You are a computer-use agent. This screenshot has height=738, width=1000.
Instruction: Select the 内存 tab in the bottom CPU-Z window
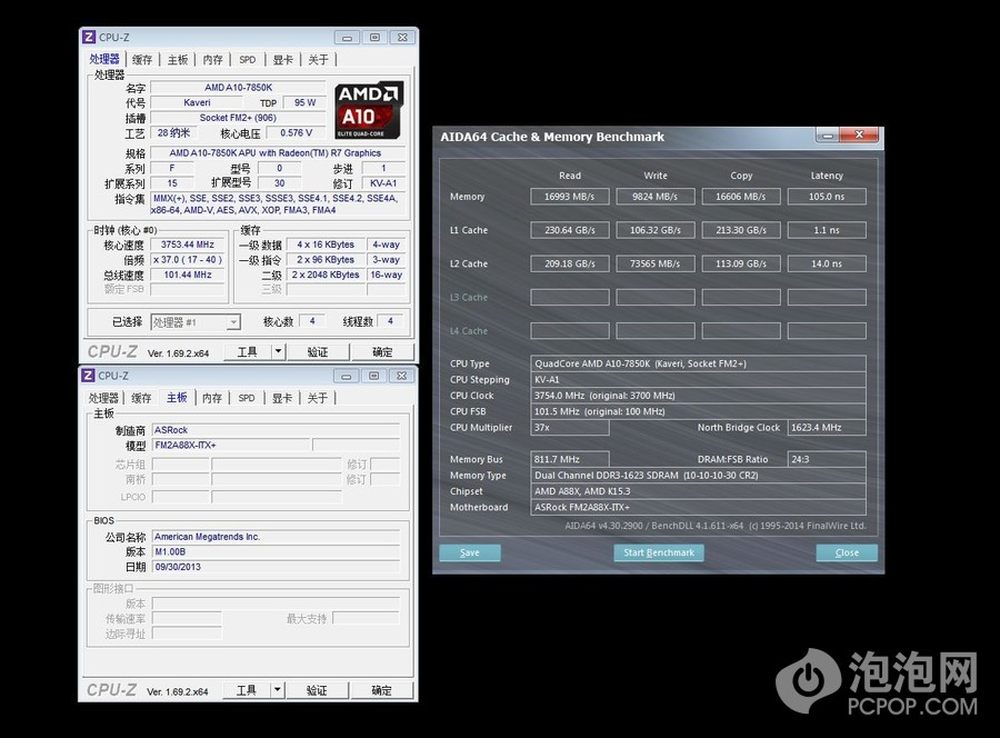click(212, 398)
